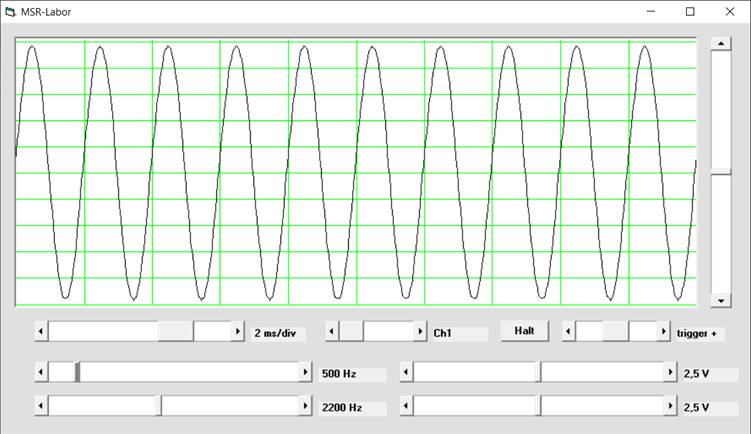This screenshot has width=751, height=434.
Task: Click left arrow of the 2200 Hz slider
Action: (x=41, y=406)
